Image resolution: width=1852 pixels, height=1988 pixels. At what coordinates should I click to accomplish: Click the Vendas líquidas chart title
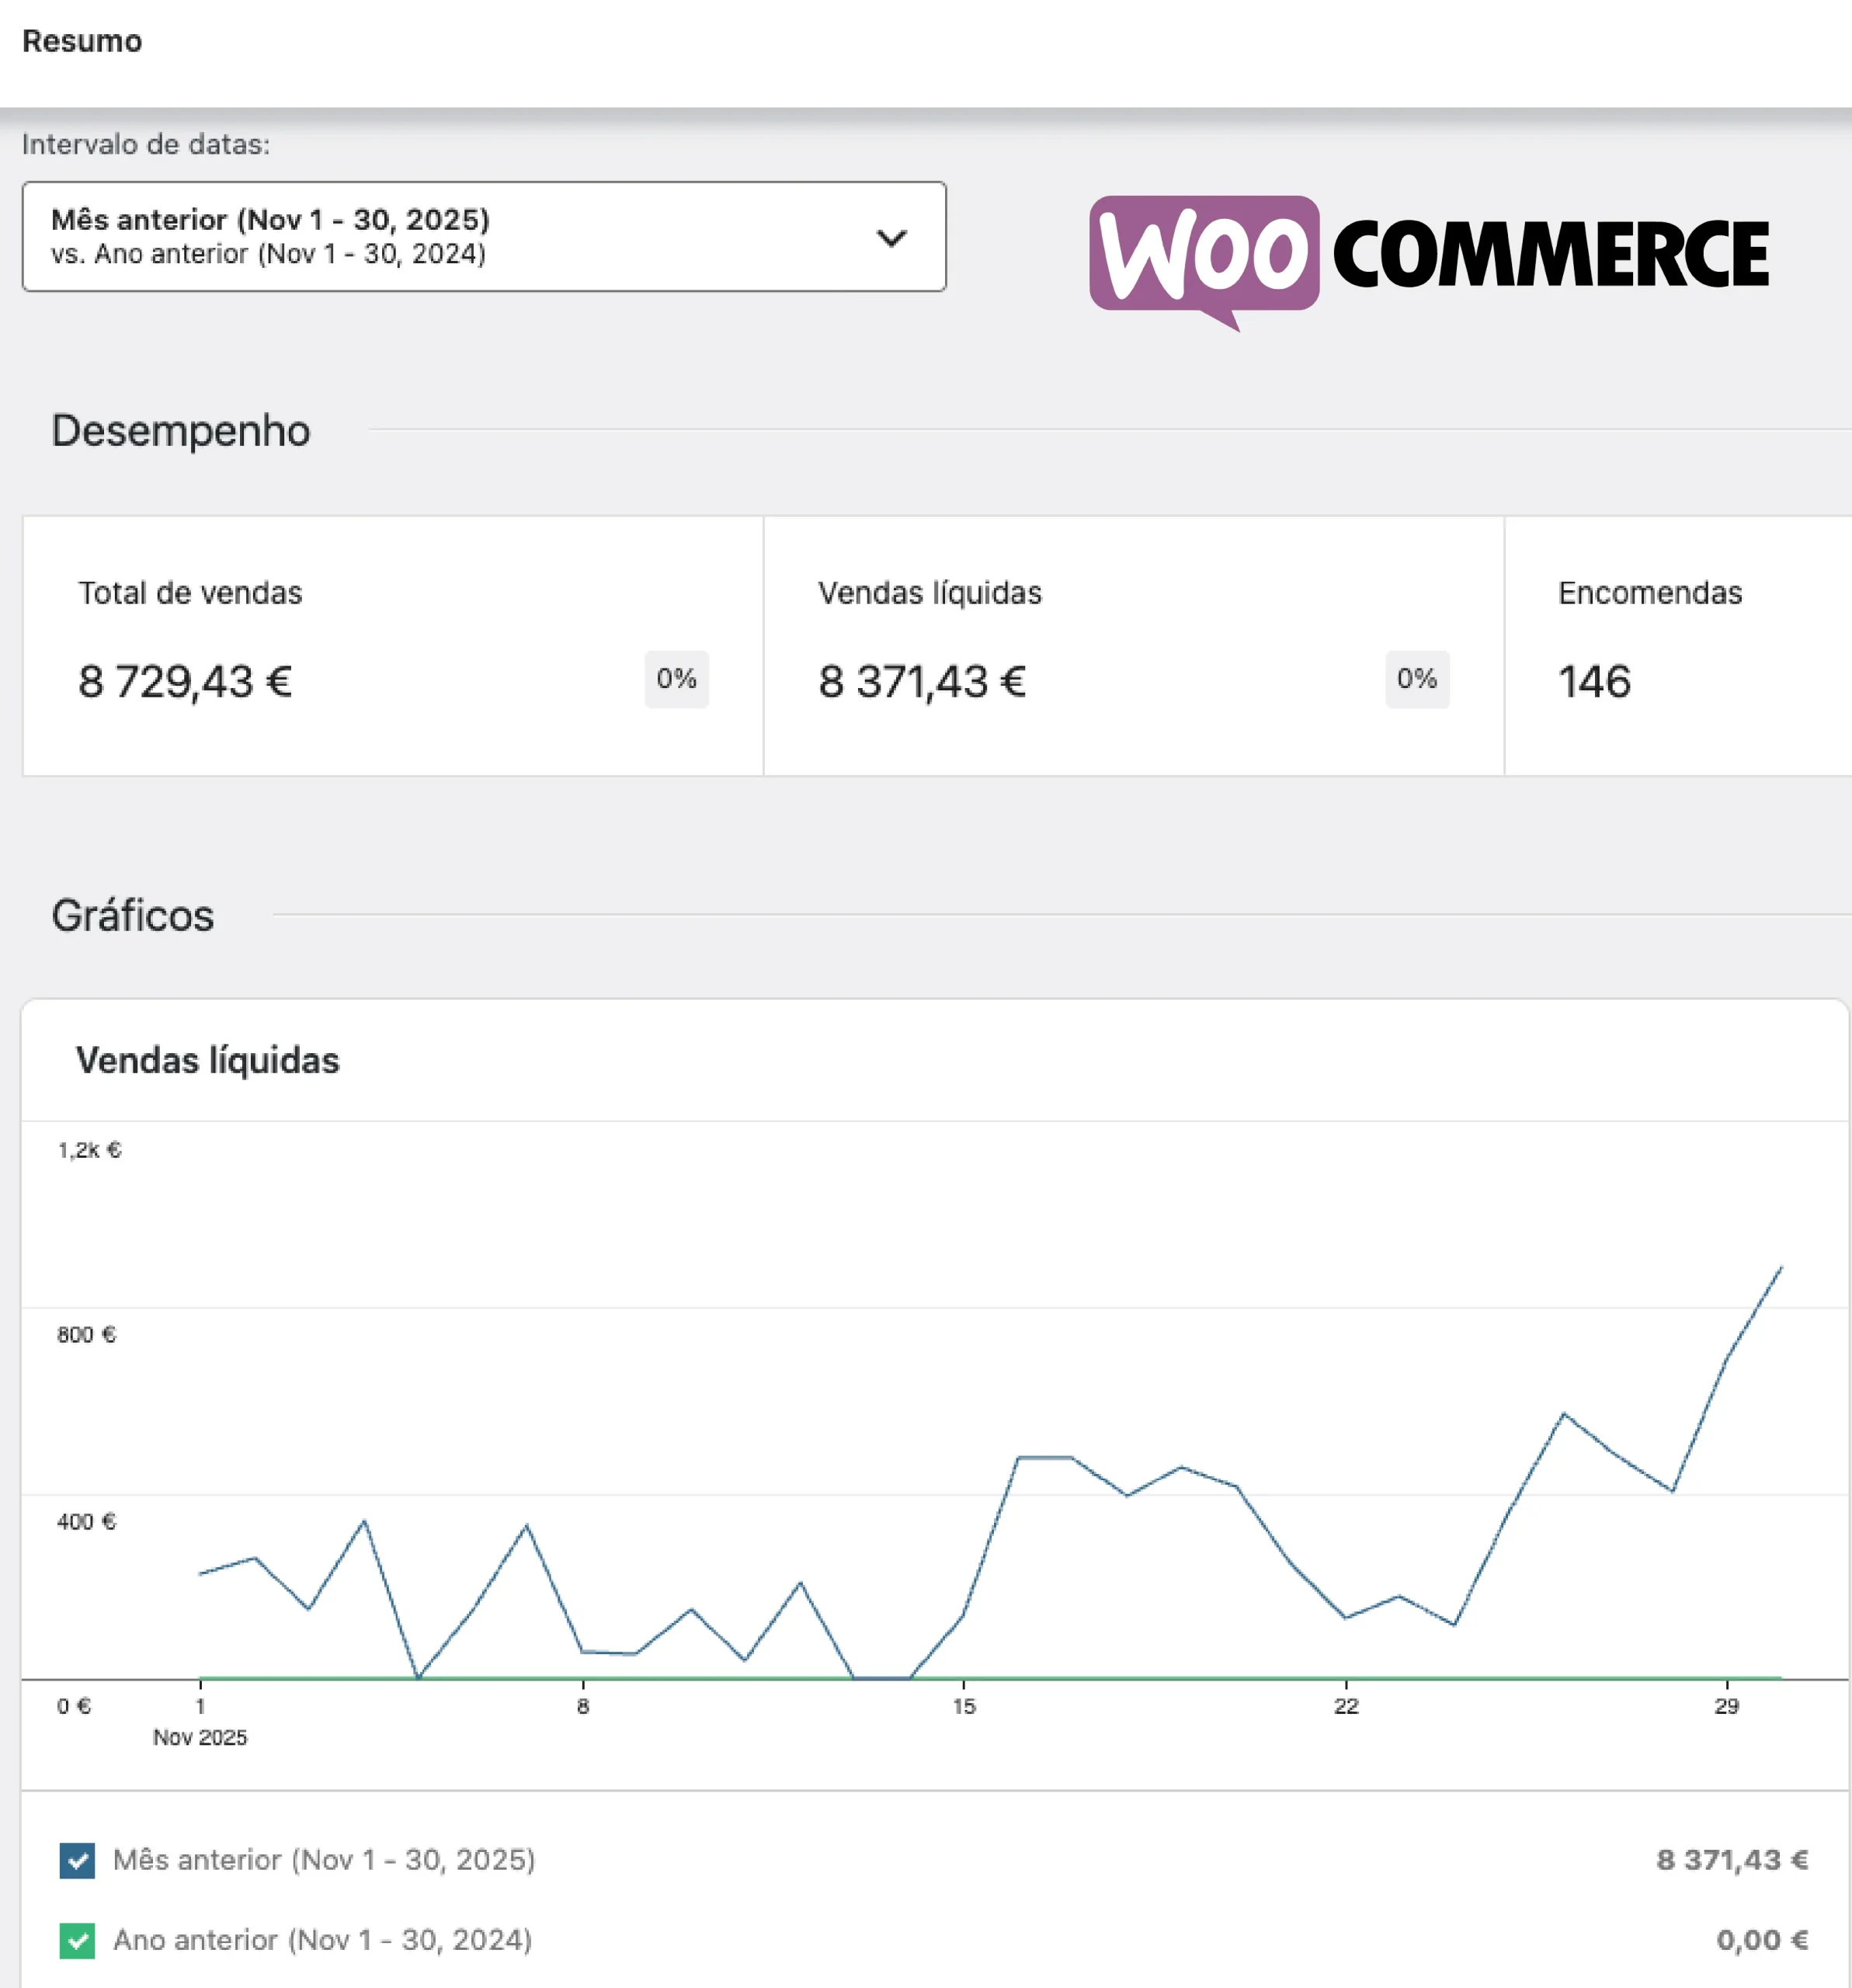208,1060
